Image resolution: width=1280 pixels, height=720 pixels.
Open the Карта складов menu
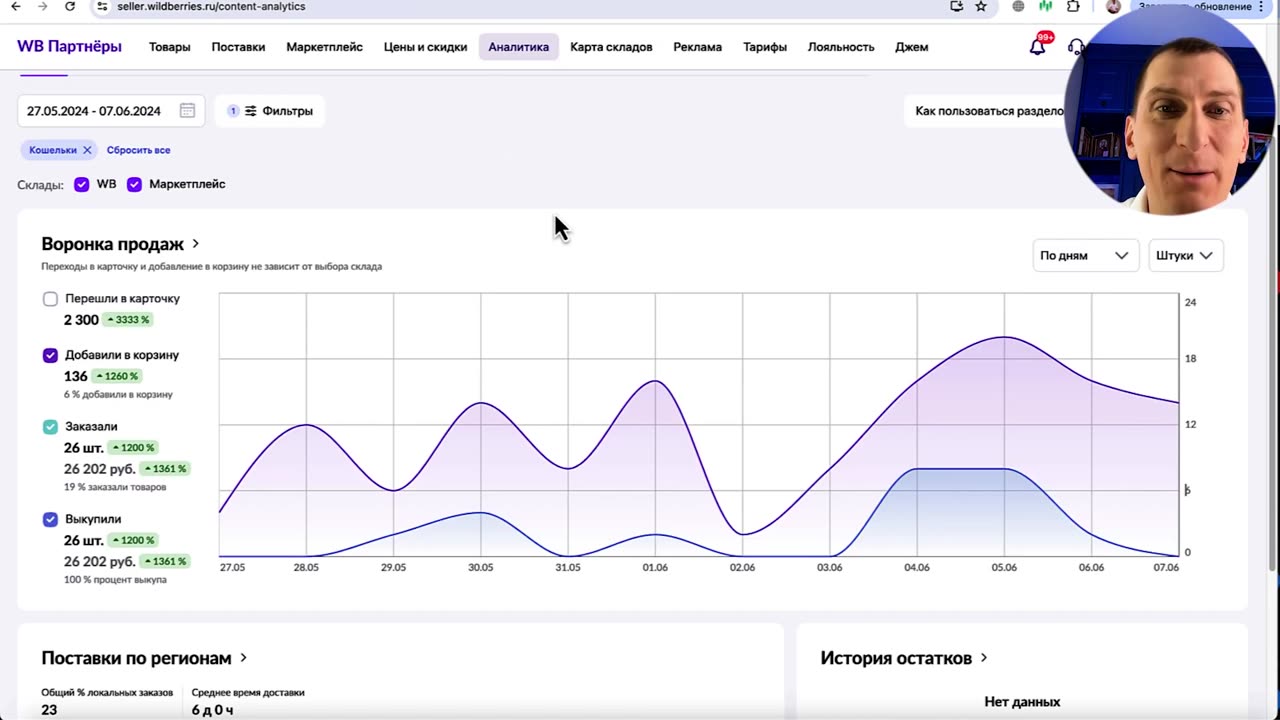(x=611, y=47)
